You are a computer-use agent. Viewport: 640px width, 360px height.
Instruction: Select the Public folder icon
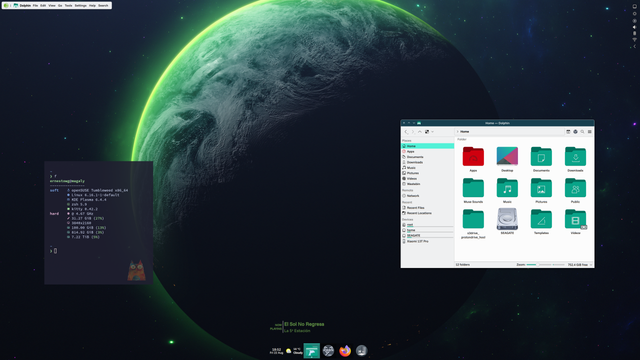pos(575,188)
